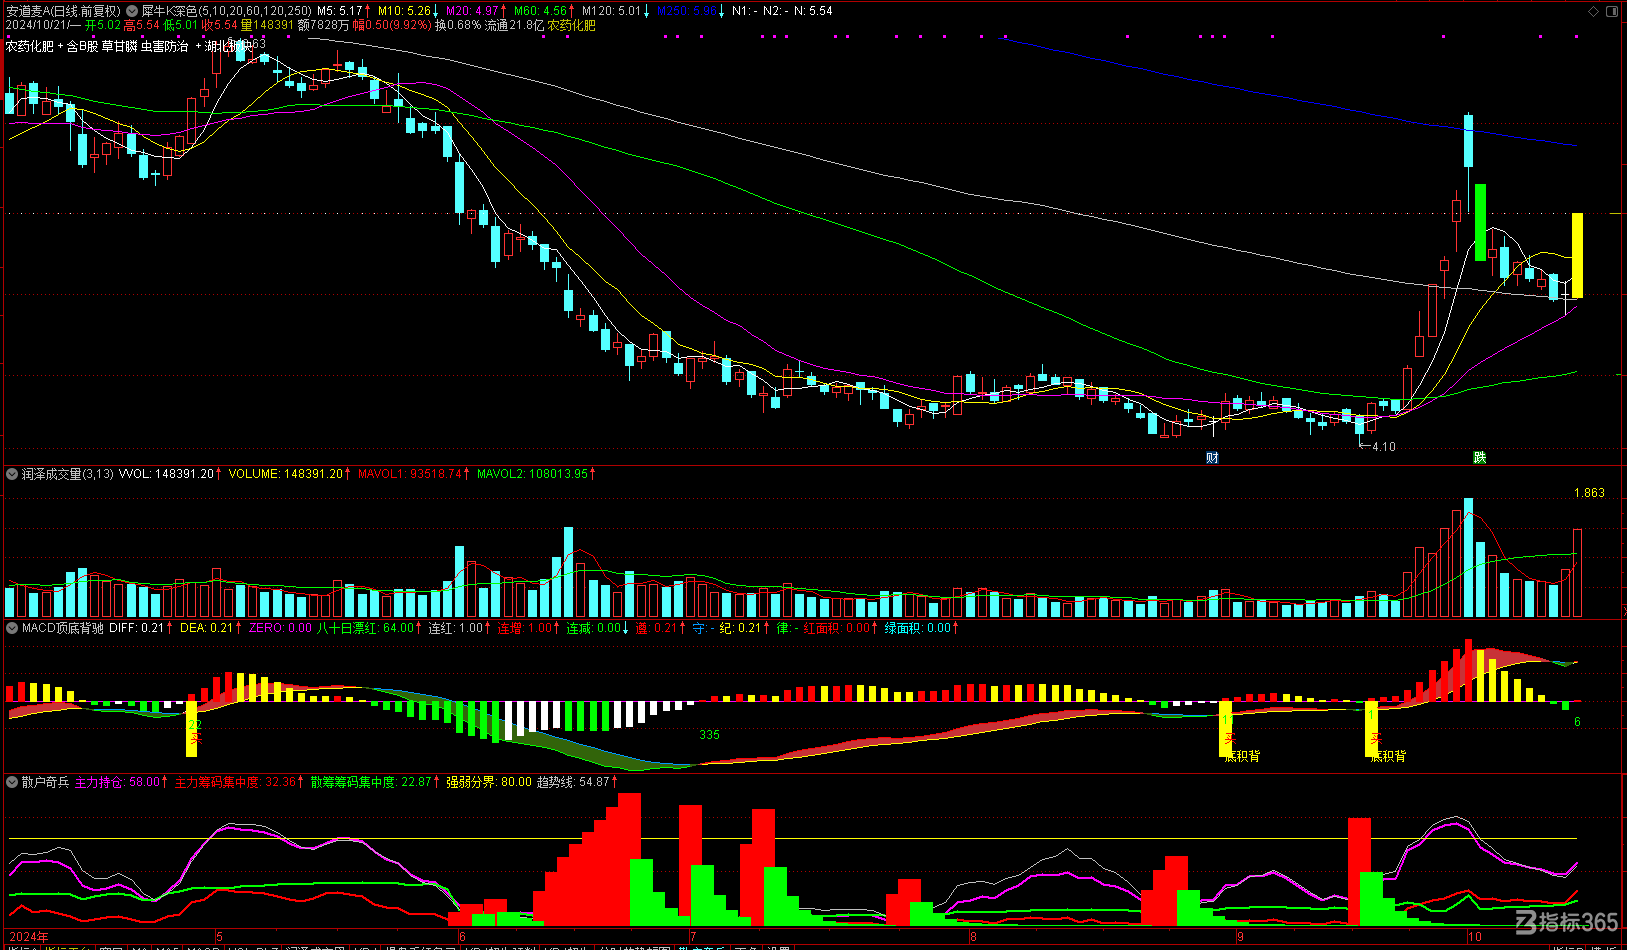Click month 6 on the time axis
This screenshot has width=1627, height=950.
(462, 937)
